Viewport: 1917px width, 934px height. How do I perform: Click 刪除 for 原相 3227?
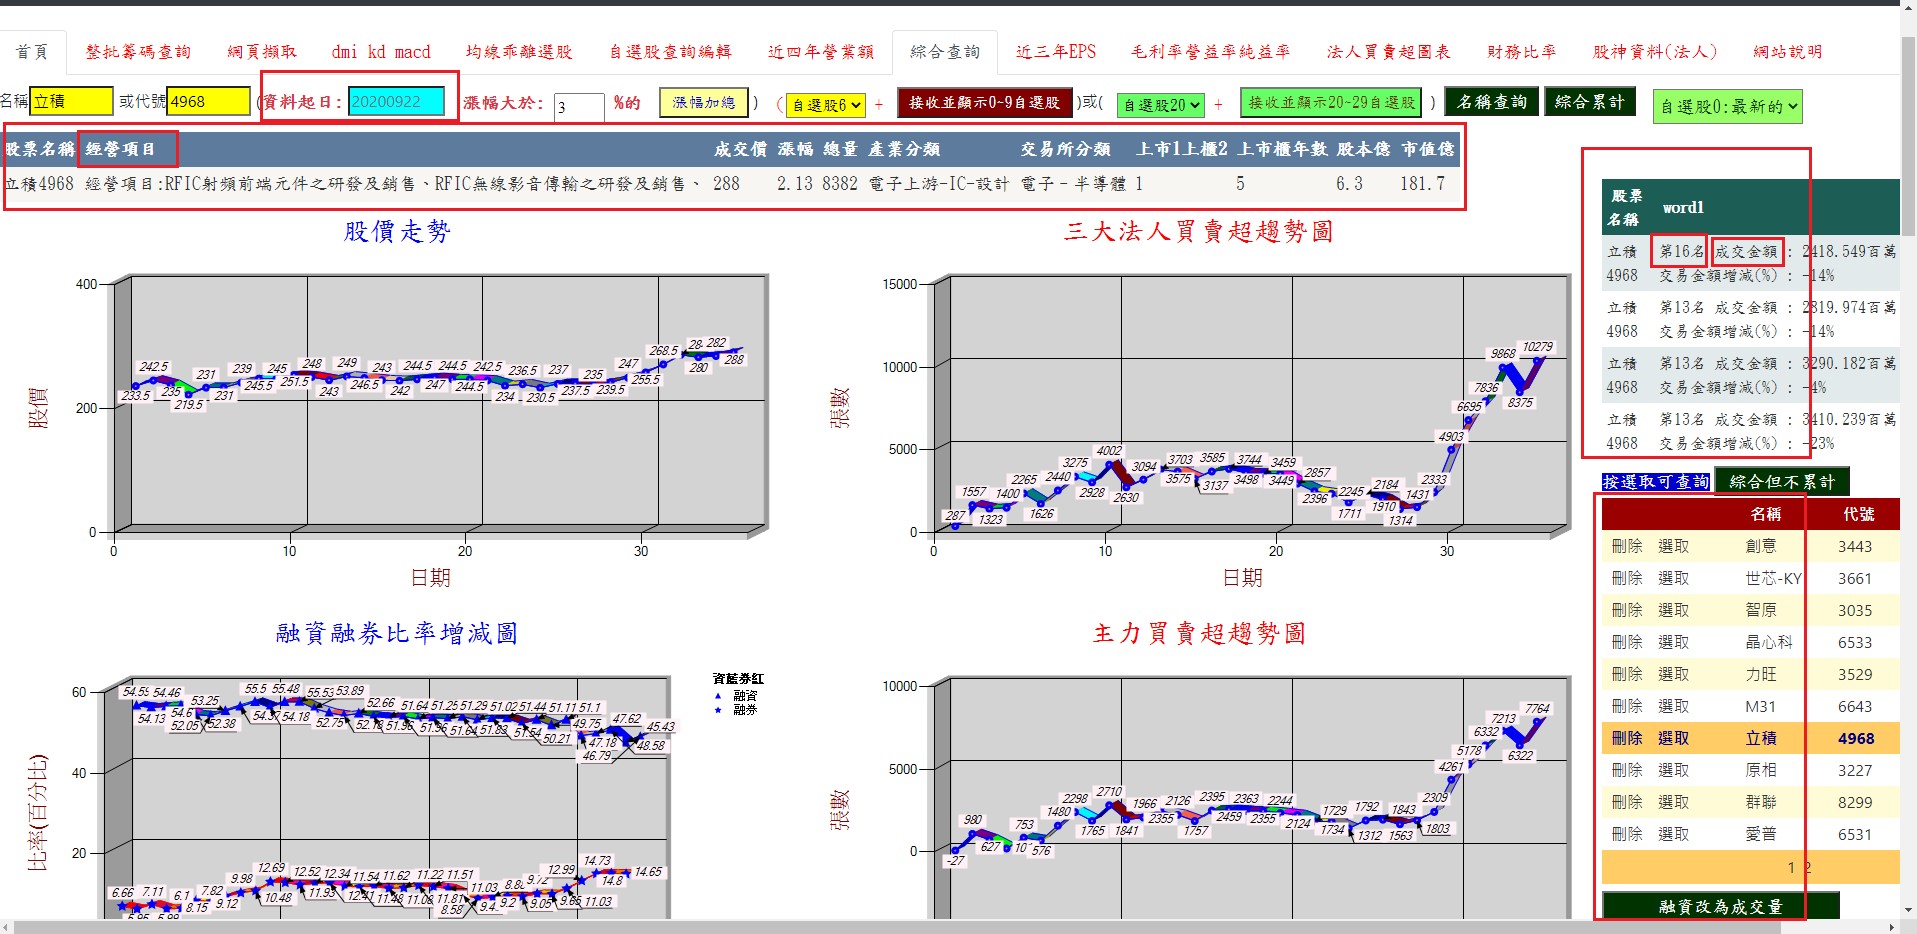pyautogui.click(x=1627, y=770)
